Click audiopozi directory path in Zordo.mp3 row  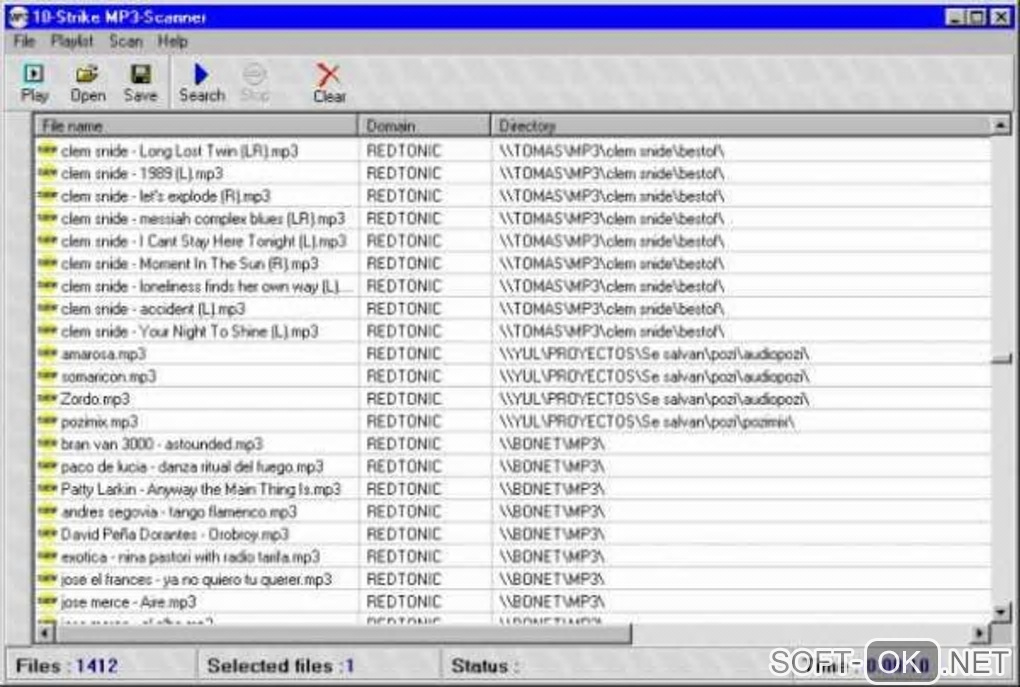pos(654,399)
